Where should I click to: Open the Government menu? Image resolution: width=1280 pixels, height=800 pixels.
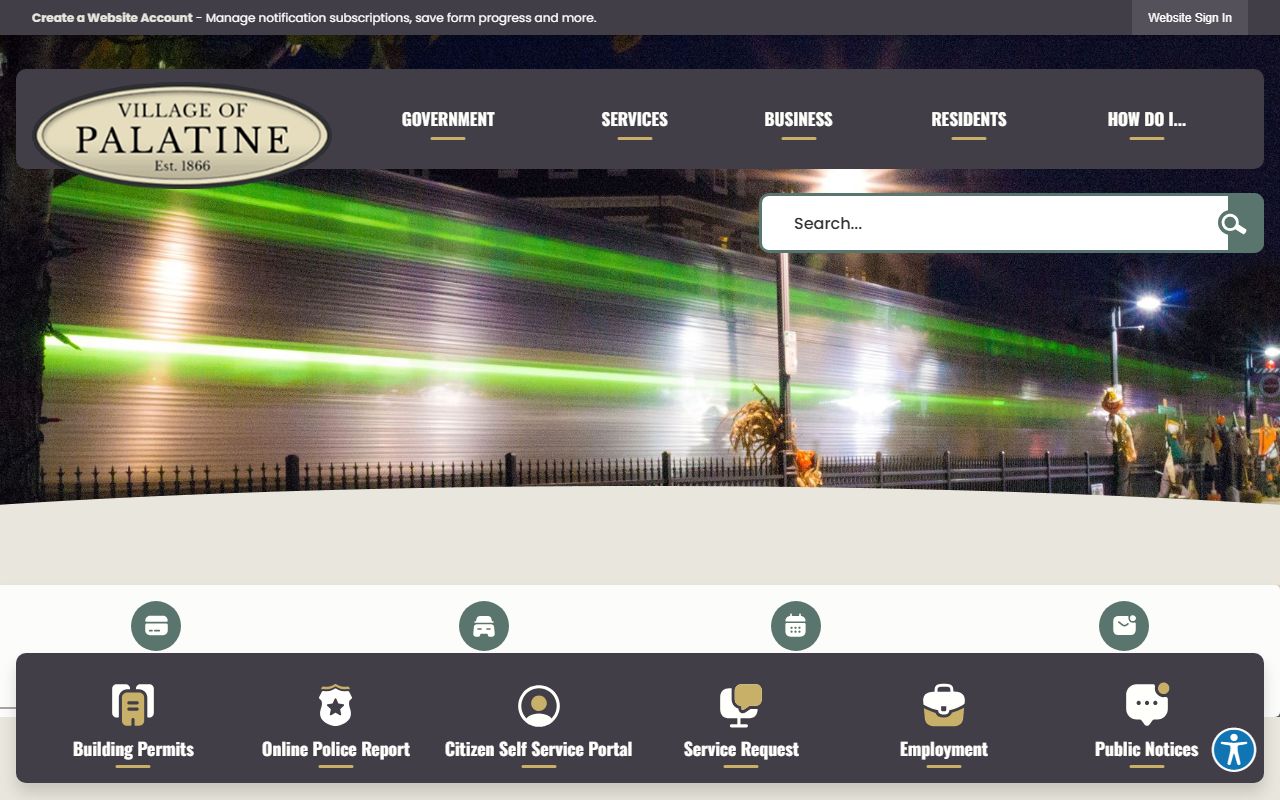click(448, 119)
